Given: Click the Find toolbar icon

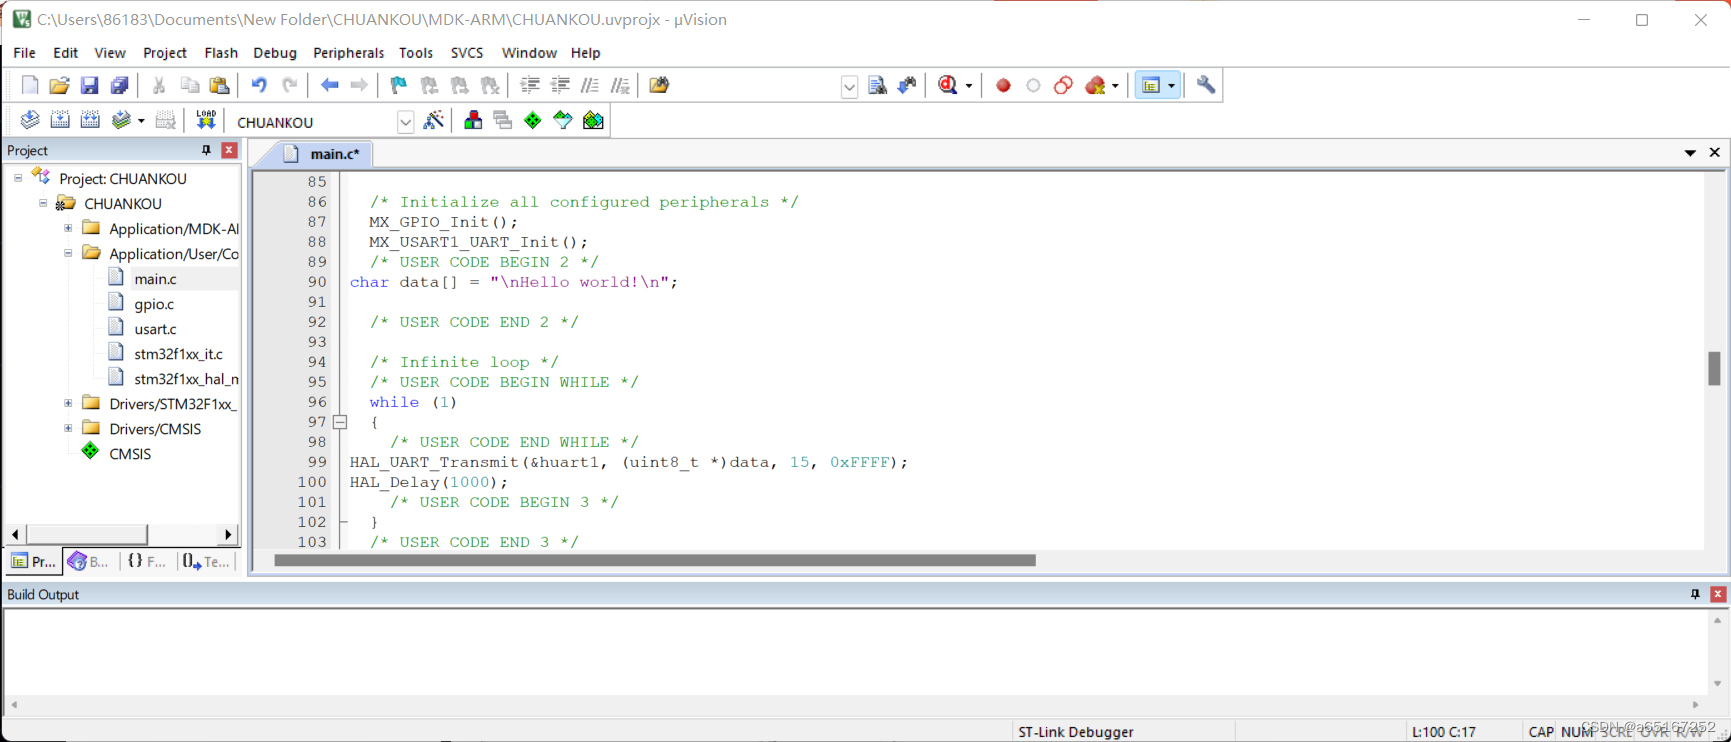Looking at the screenshot, I should (x=877, y=86).
